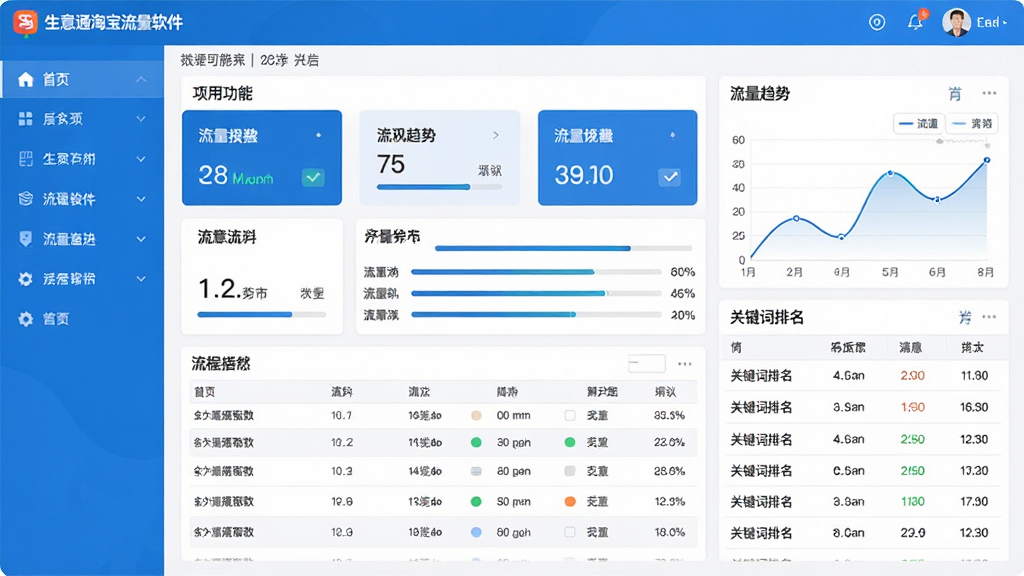Viewport: 1024px width, 576px height.
Task: Click the chart data point above 5月
Action: pos(890,173)
